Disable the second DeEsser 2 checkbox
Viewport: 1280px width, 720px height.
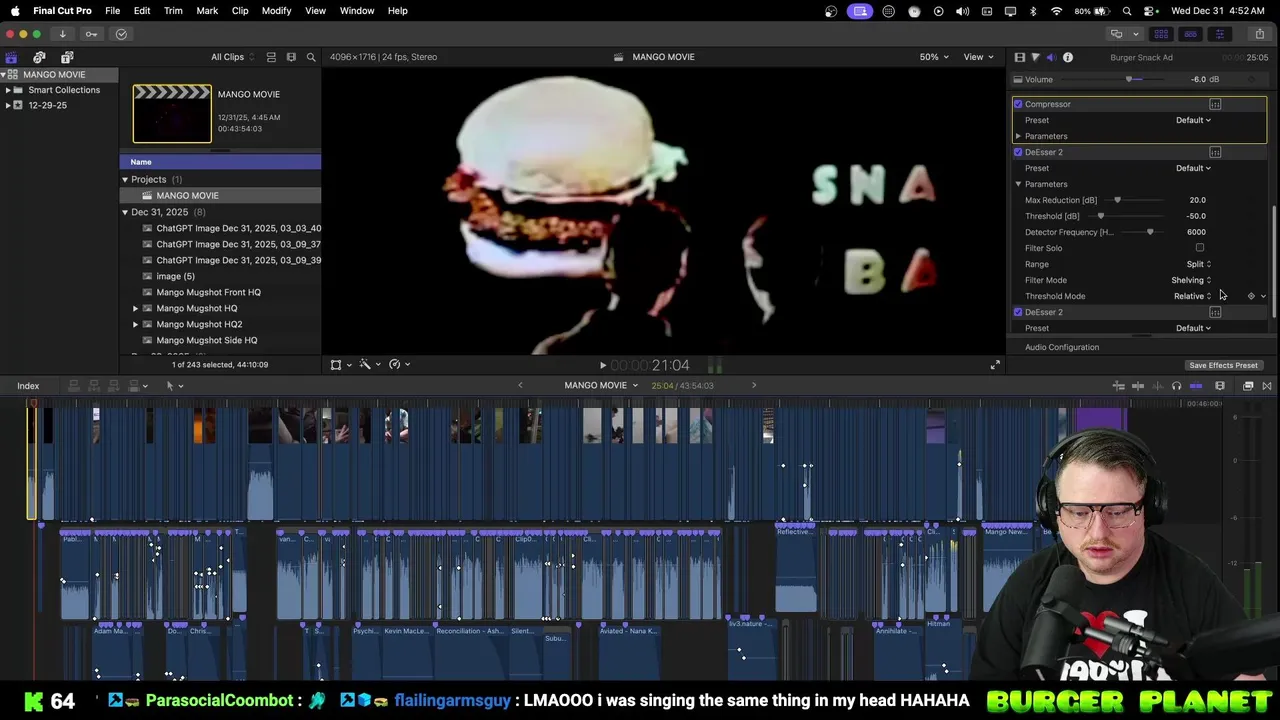click(x=1018, y=312)
